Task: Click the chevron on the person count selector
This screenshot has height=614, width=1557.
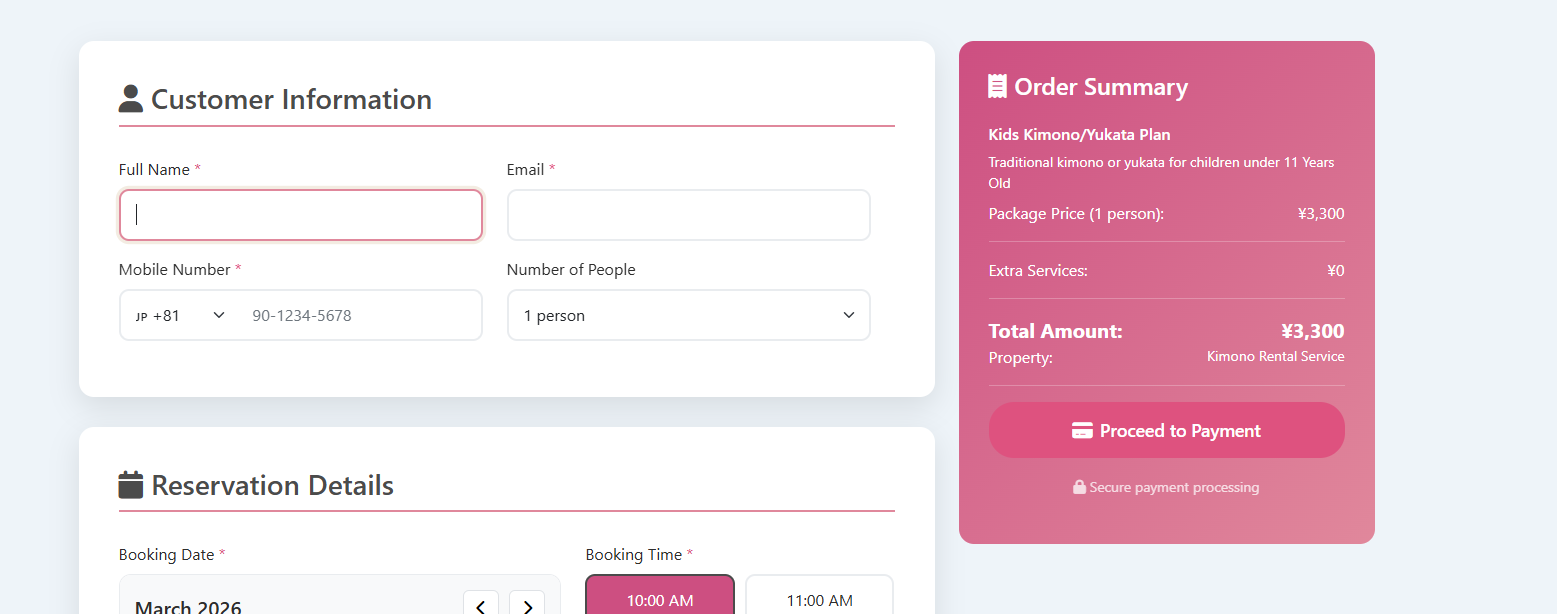Action: point(849,315)
